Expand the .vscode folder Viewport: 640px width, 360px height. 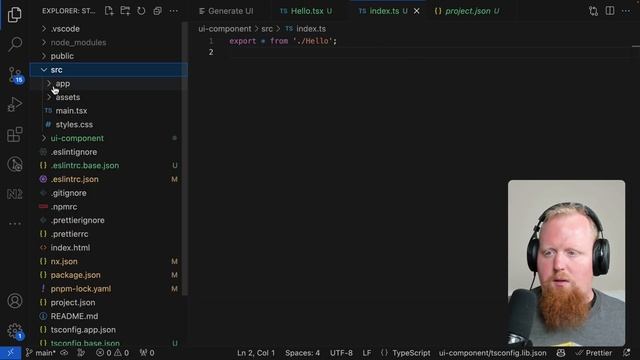pyautogui.click(x=109, y=29)
